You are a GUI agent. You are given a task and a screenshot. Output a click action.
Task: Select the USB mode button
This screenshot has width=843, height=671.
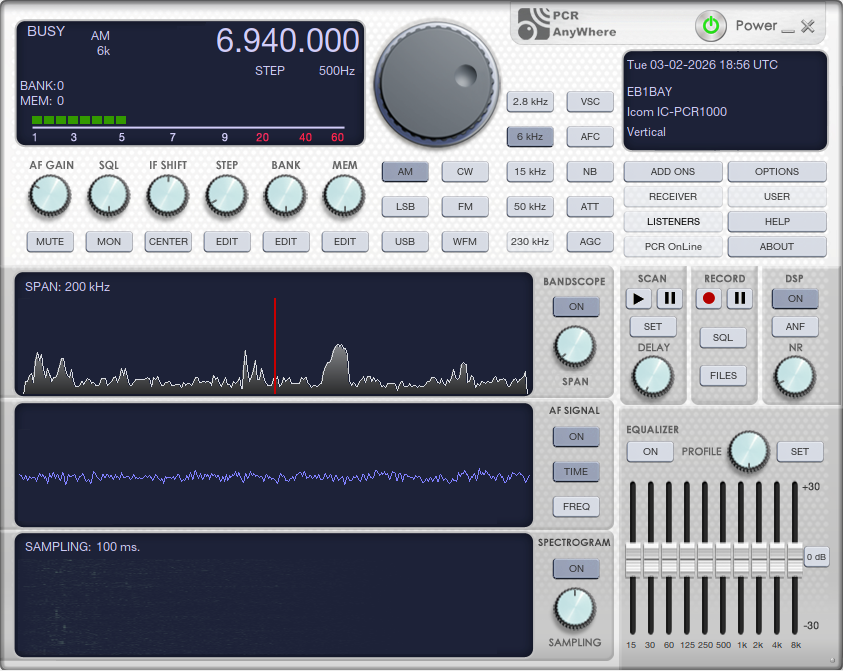405,242
